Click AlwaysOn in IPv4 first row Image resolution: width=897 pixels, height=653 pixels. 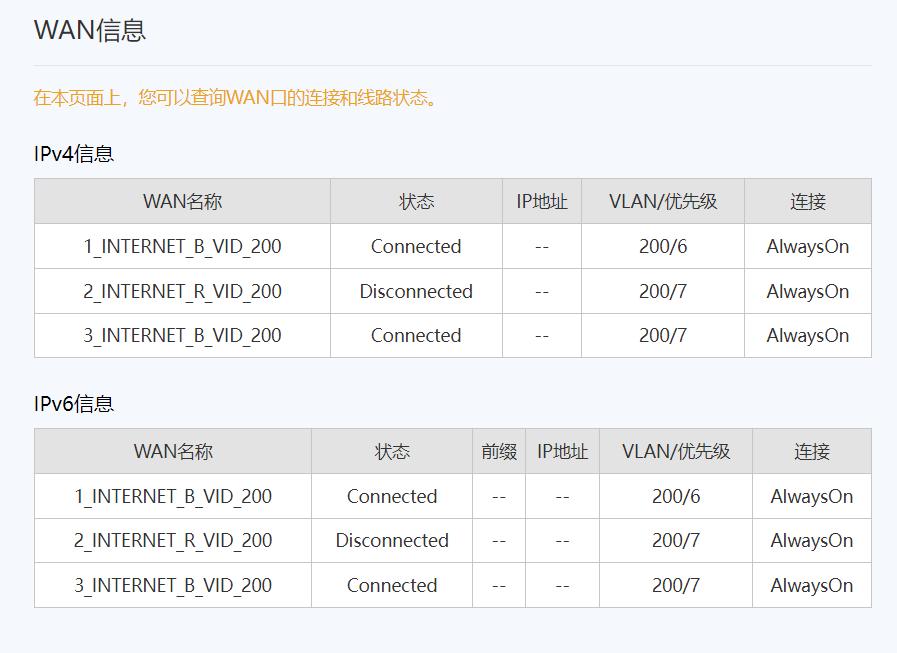pyautogui.click(x=808, y=246)
